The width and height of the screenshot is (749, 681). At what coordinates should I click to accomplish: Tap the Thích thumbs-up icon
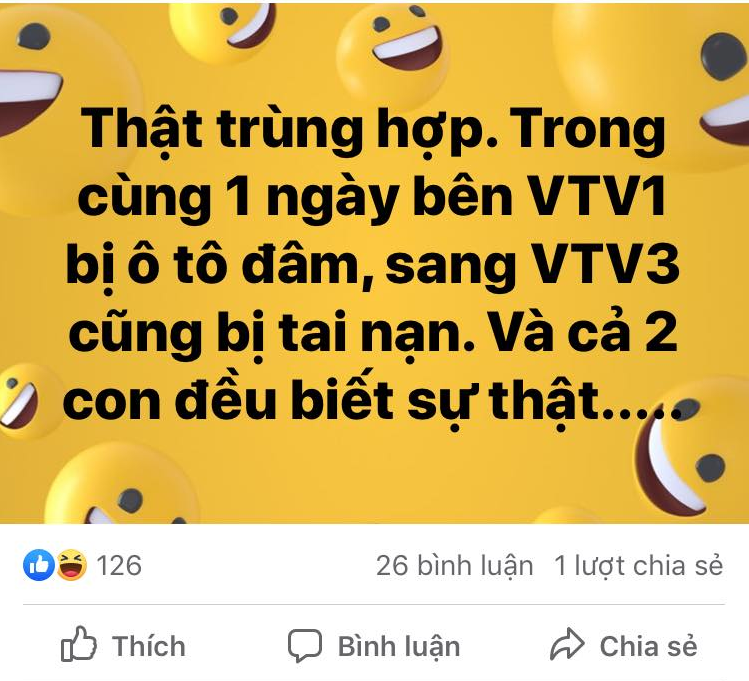point(79,644)
